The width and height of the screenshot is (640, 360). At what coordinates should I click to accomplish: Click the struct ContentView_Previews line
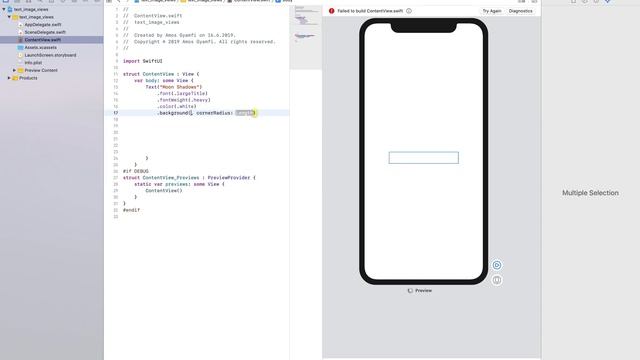[x=189, y=178]
